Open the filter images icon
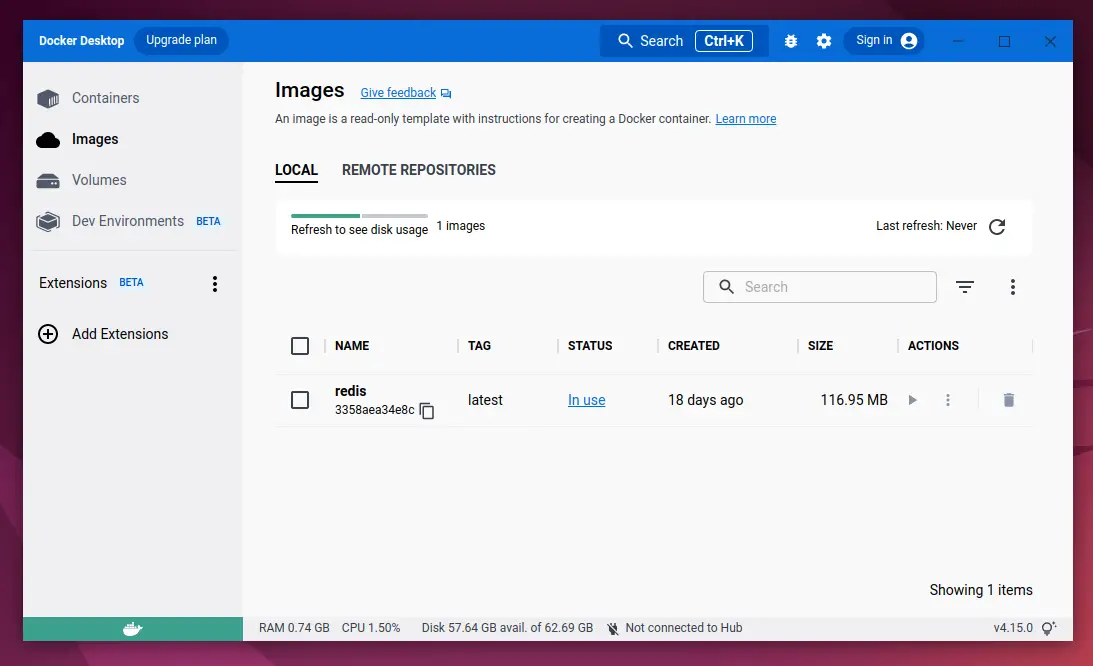This screenshot has height=666, width=1093. click(x=965, y=287)
